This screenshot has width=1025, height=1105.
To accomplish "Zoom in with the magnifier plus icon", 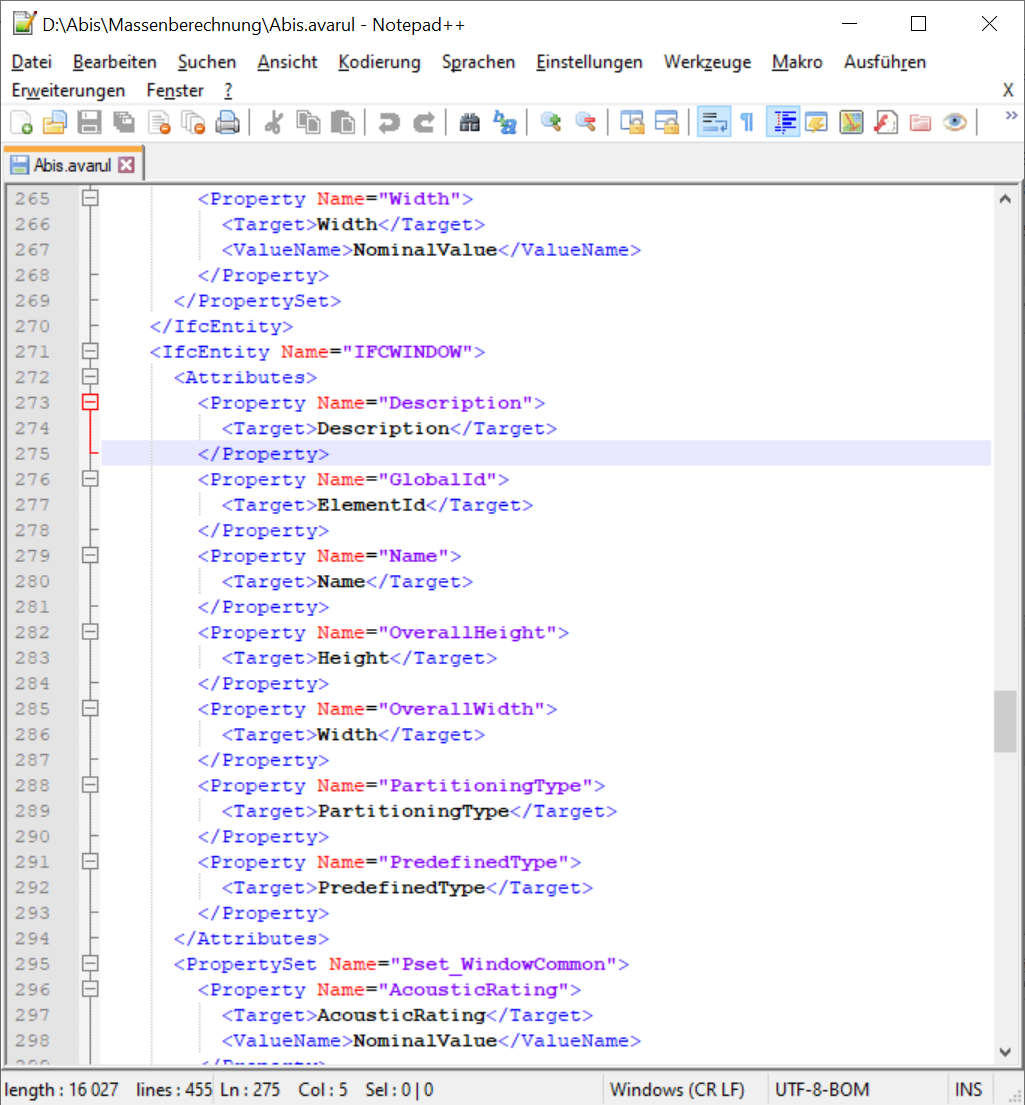I will tap(551, 123).
